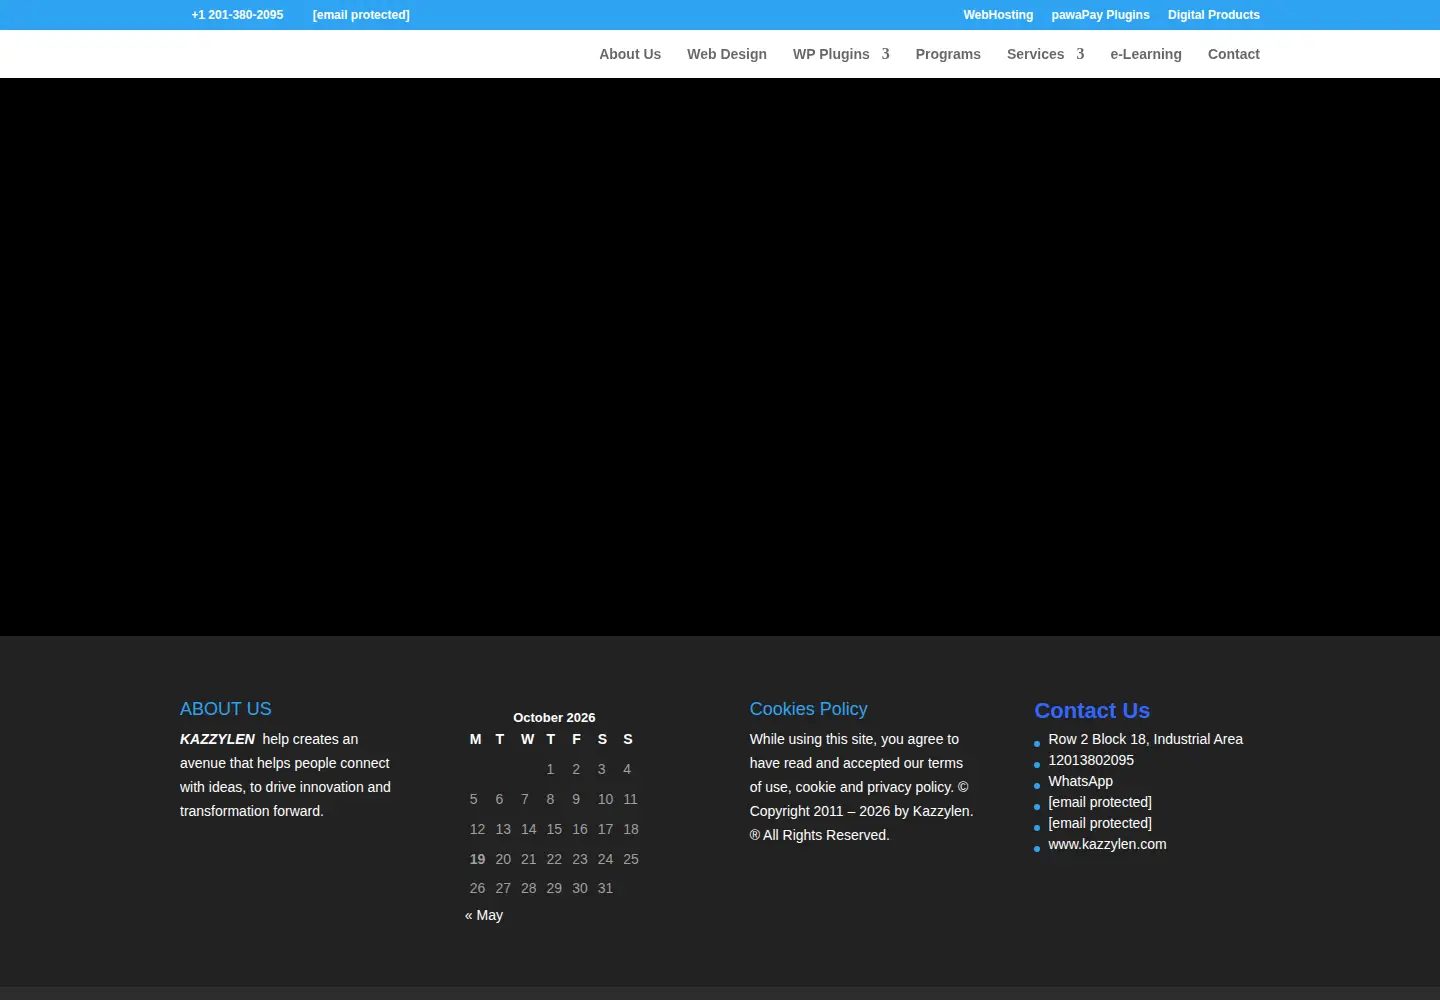Click the Contact Us footer heading
This screenshot has width=1440, height=1000.
coord(1092,711)
